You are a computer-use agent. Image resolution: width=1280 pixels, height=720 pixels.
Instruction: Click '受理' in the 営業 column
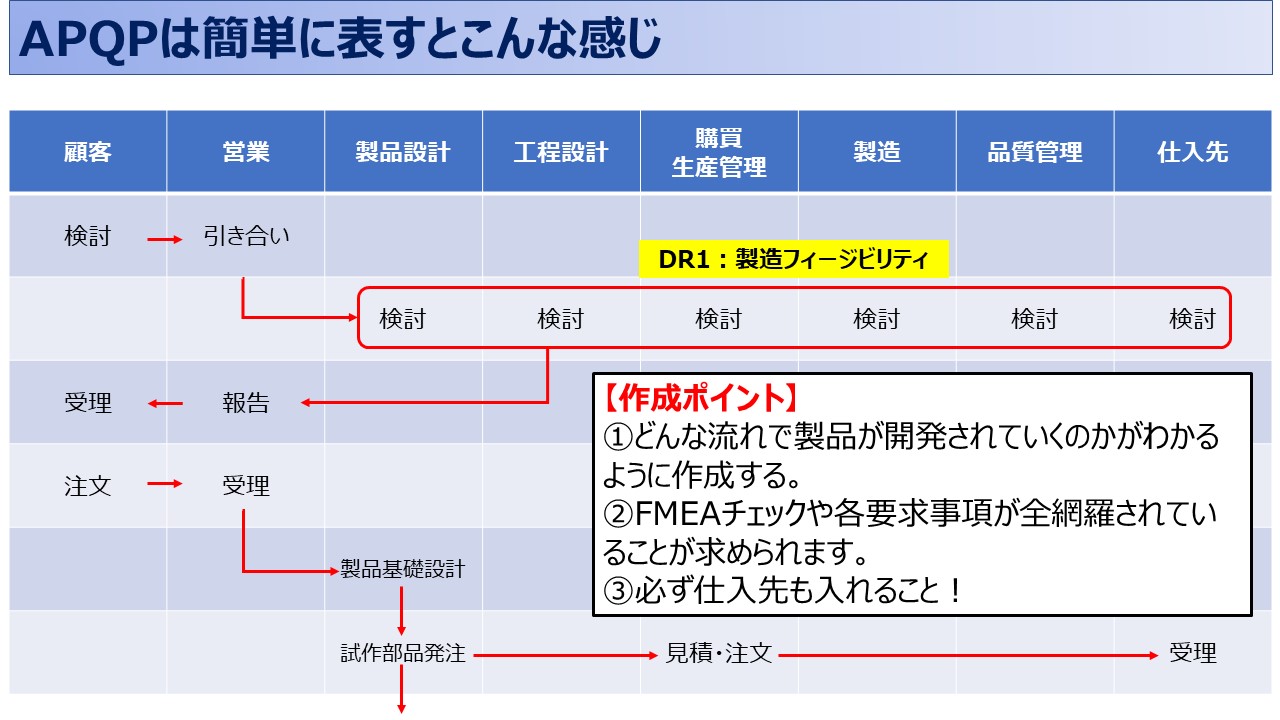(246, 486)
